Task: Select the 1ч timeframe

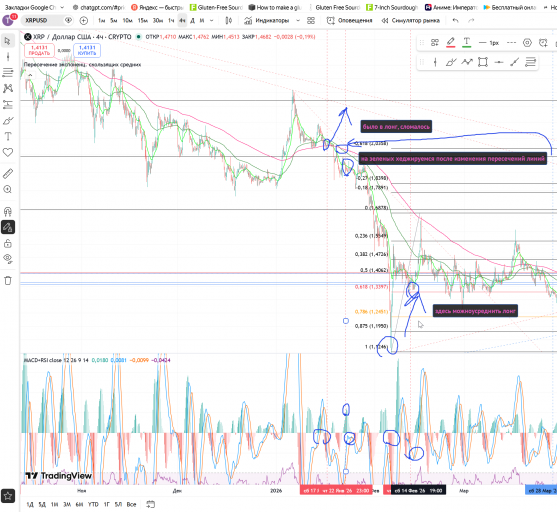Action: click(171, 21)
